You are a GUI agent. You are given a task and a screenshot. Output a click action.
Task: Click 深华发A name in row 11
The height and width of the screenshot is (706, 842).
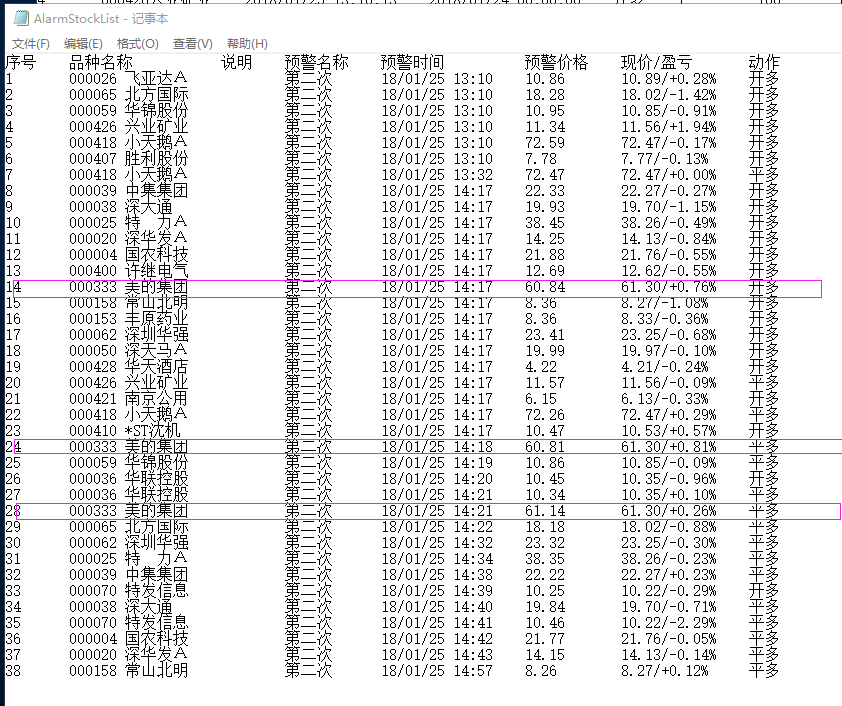tap(156, 238)
